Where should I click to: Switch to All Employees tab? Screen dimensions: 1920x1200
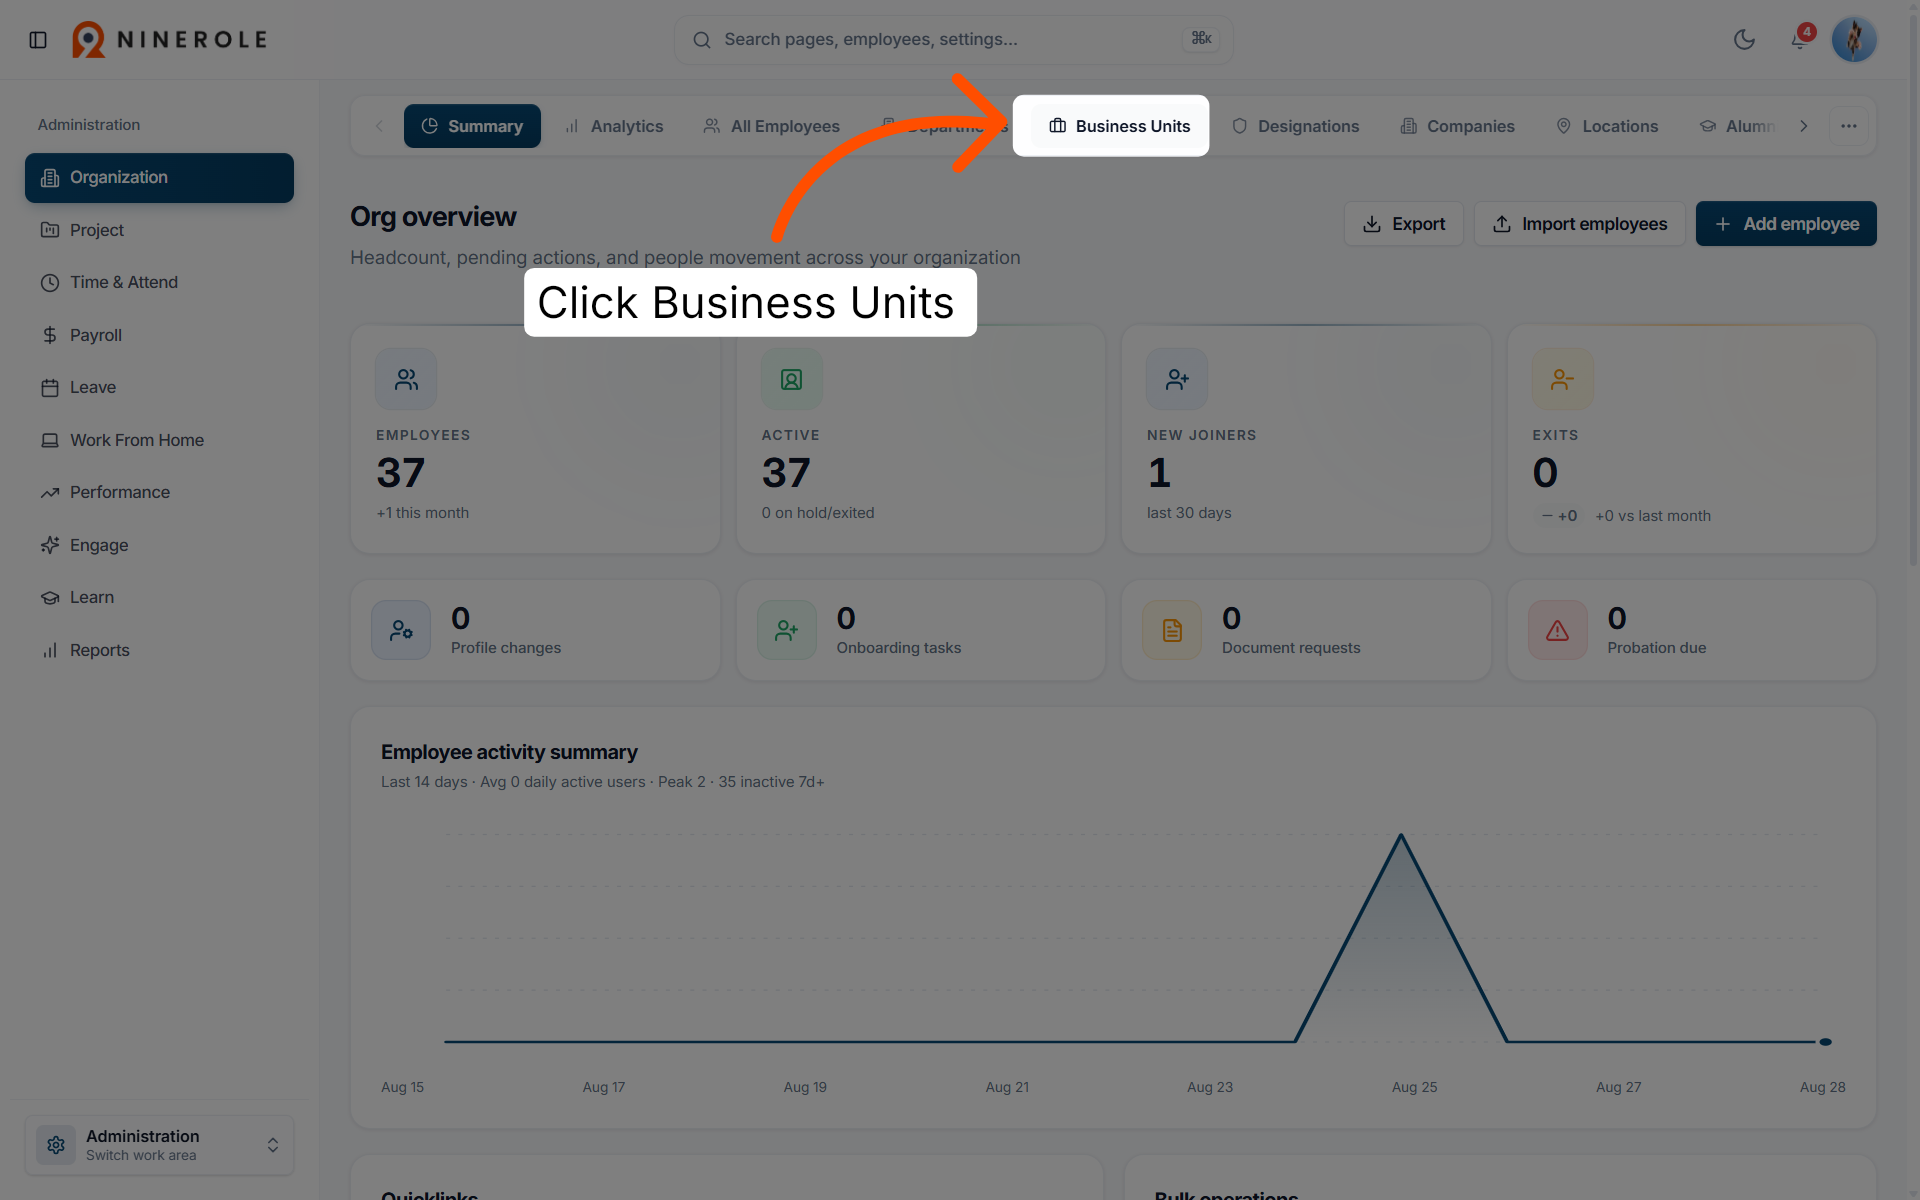pos(771,126)
